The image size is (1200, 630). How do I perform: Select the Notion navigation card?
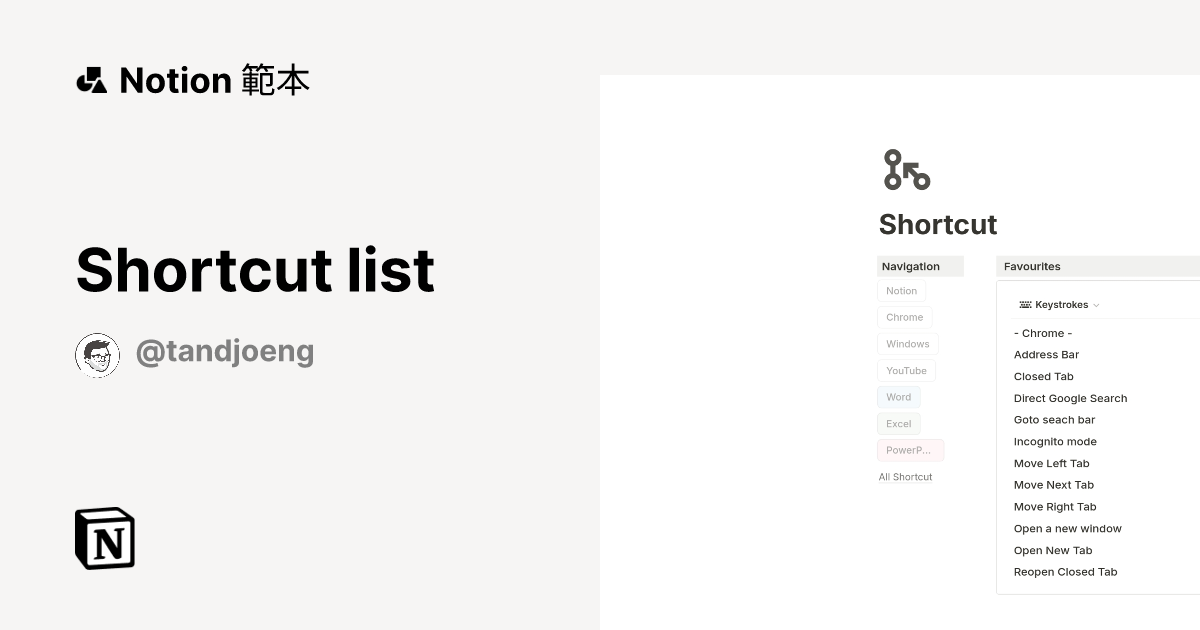901,291
